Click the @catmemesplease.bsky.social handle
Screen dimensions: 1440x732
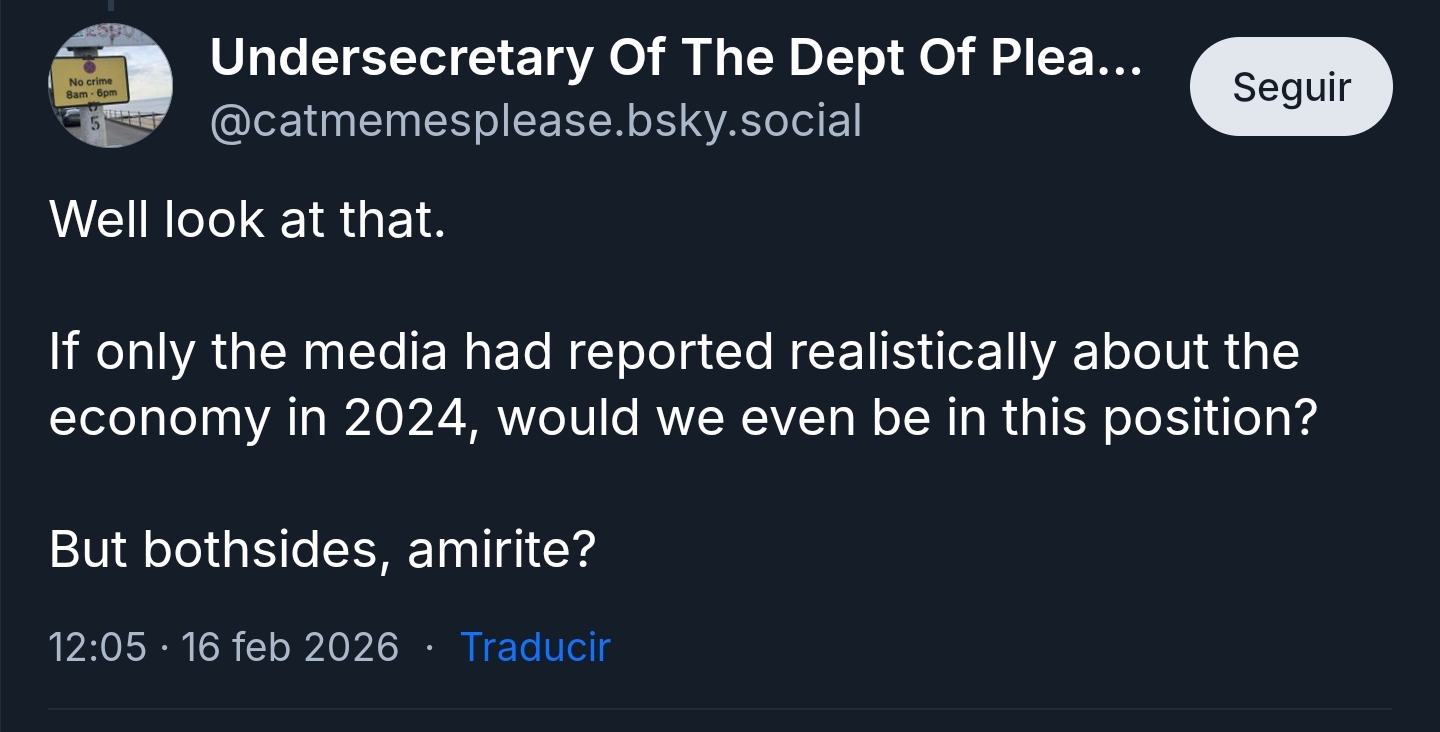[x=535, y=122]
